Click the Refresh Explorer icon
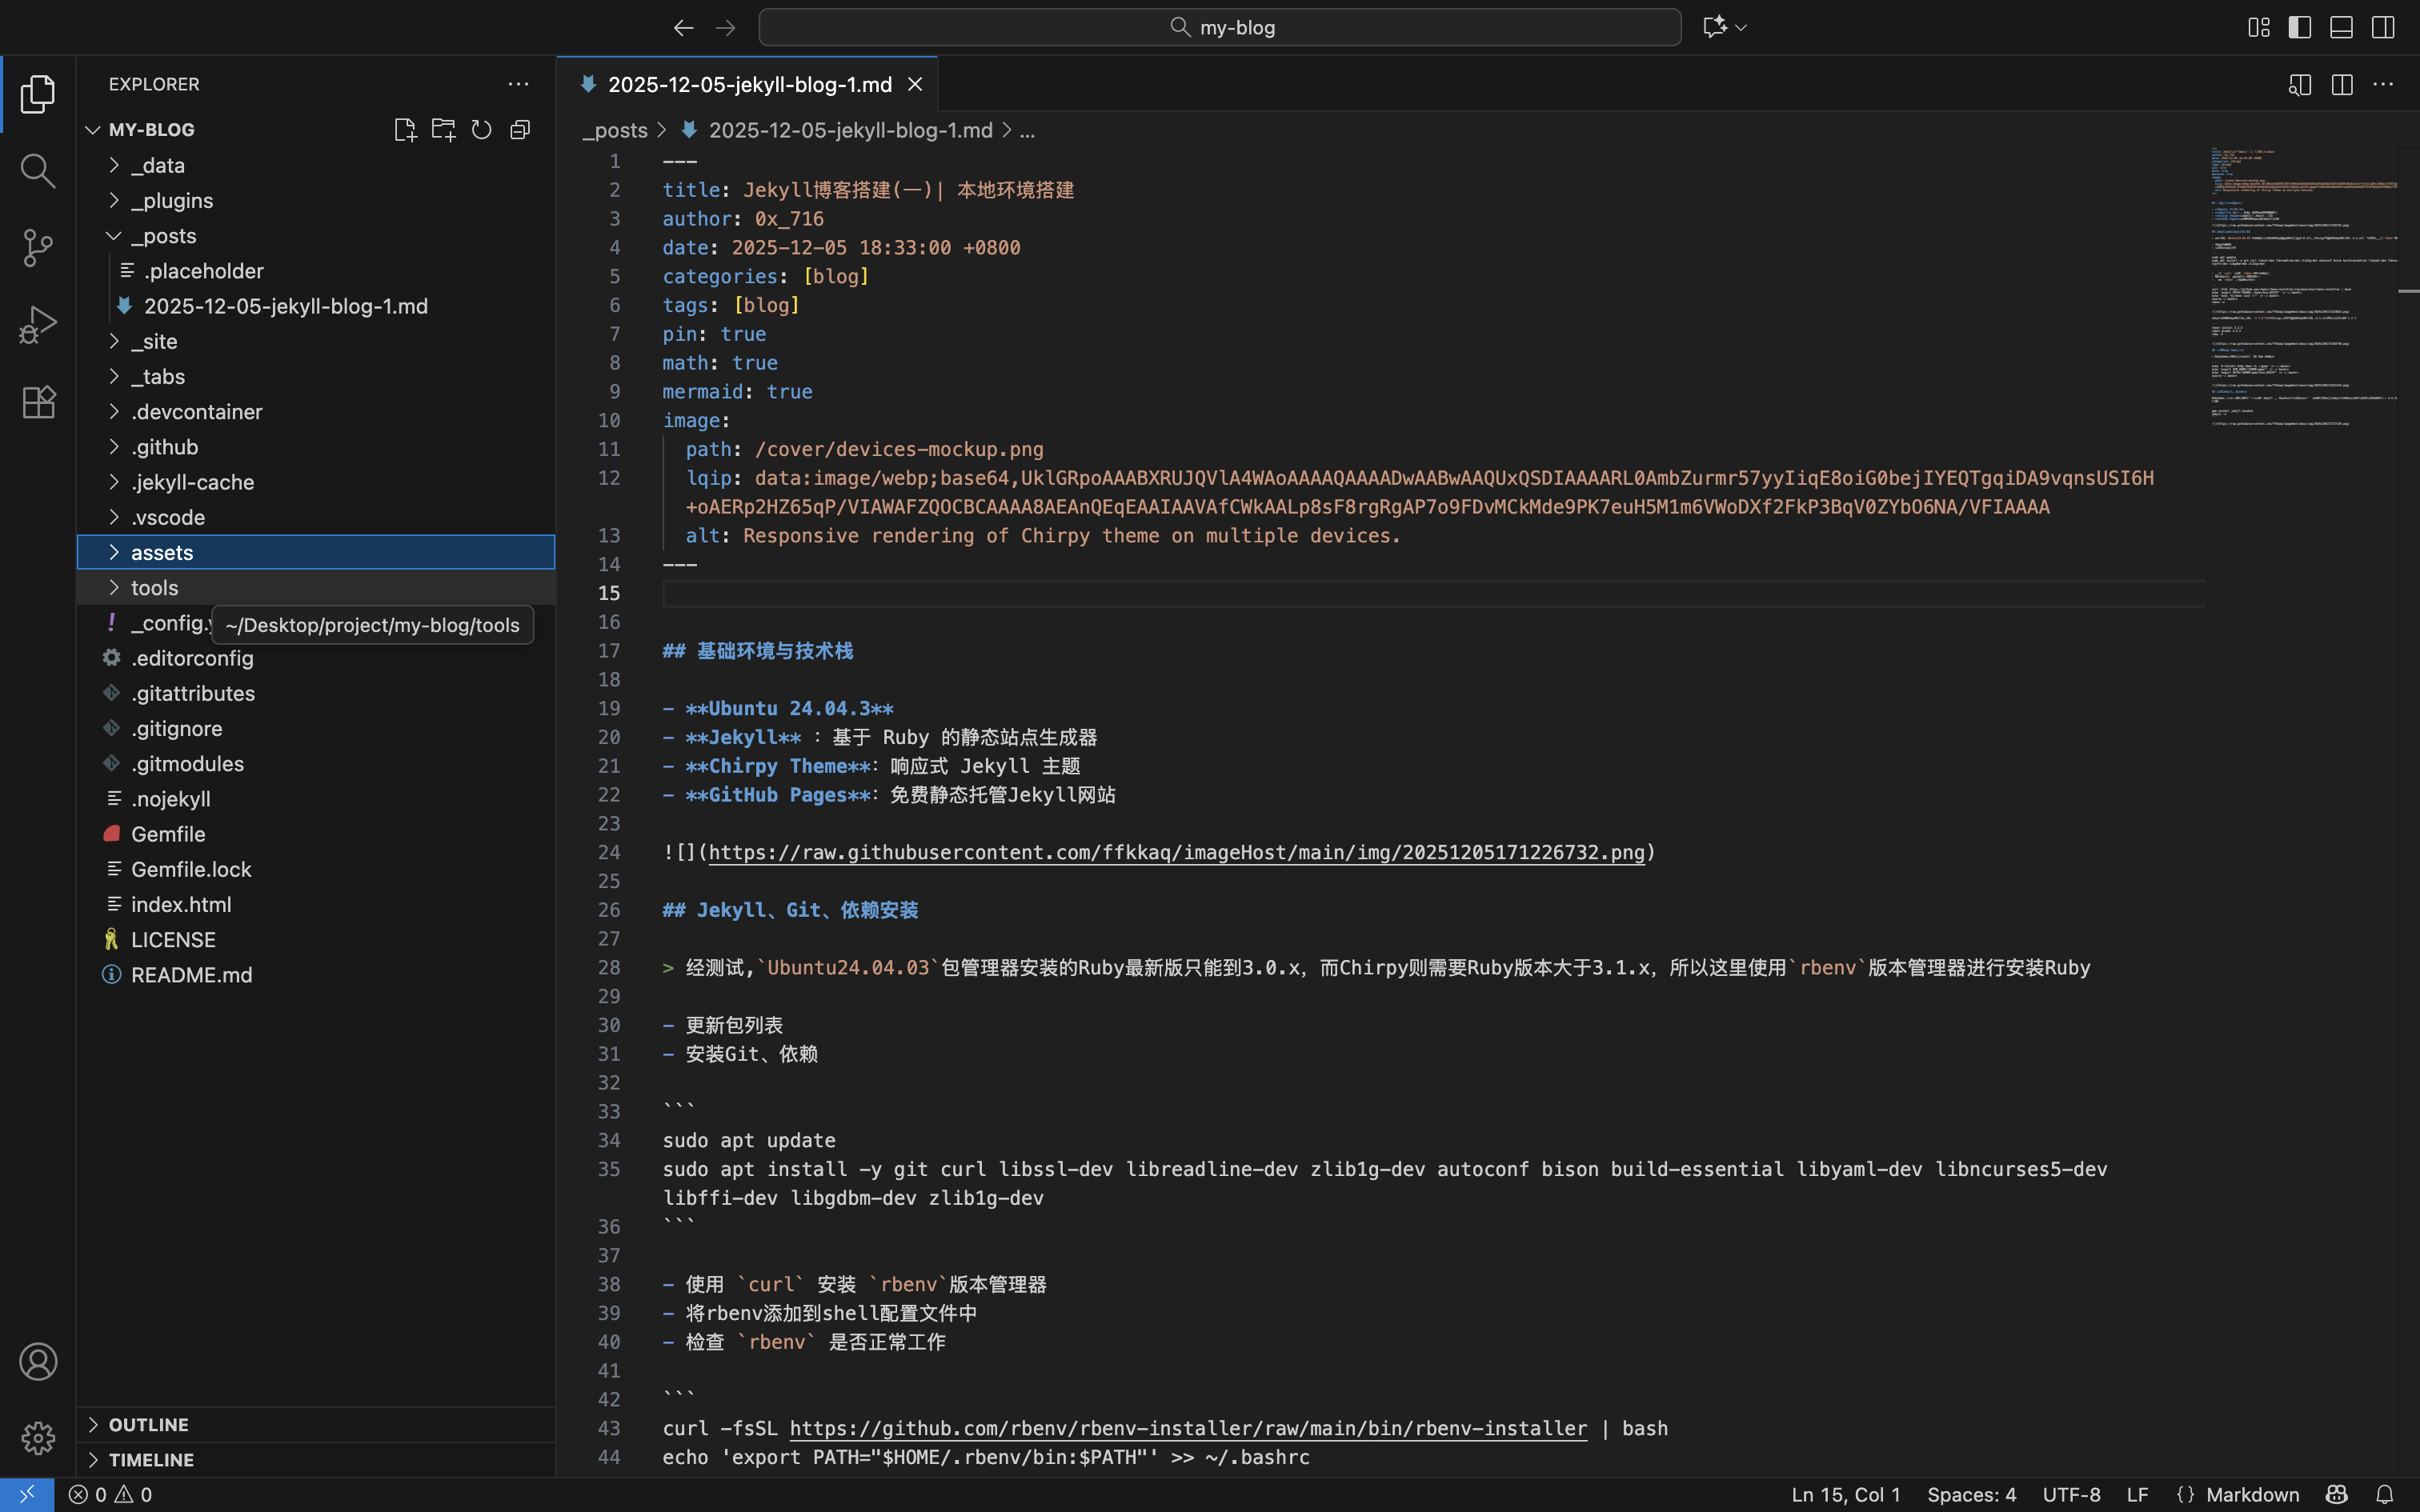Screen dimensions: 2420x1512 click(x=482, y=129)
